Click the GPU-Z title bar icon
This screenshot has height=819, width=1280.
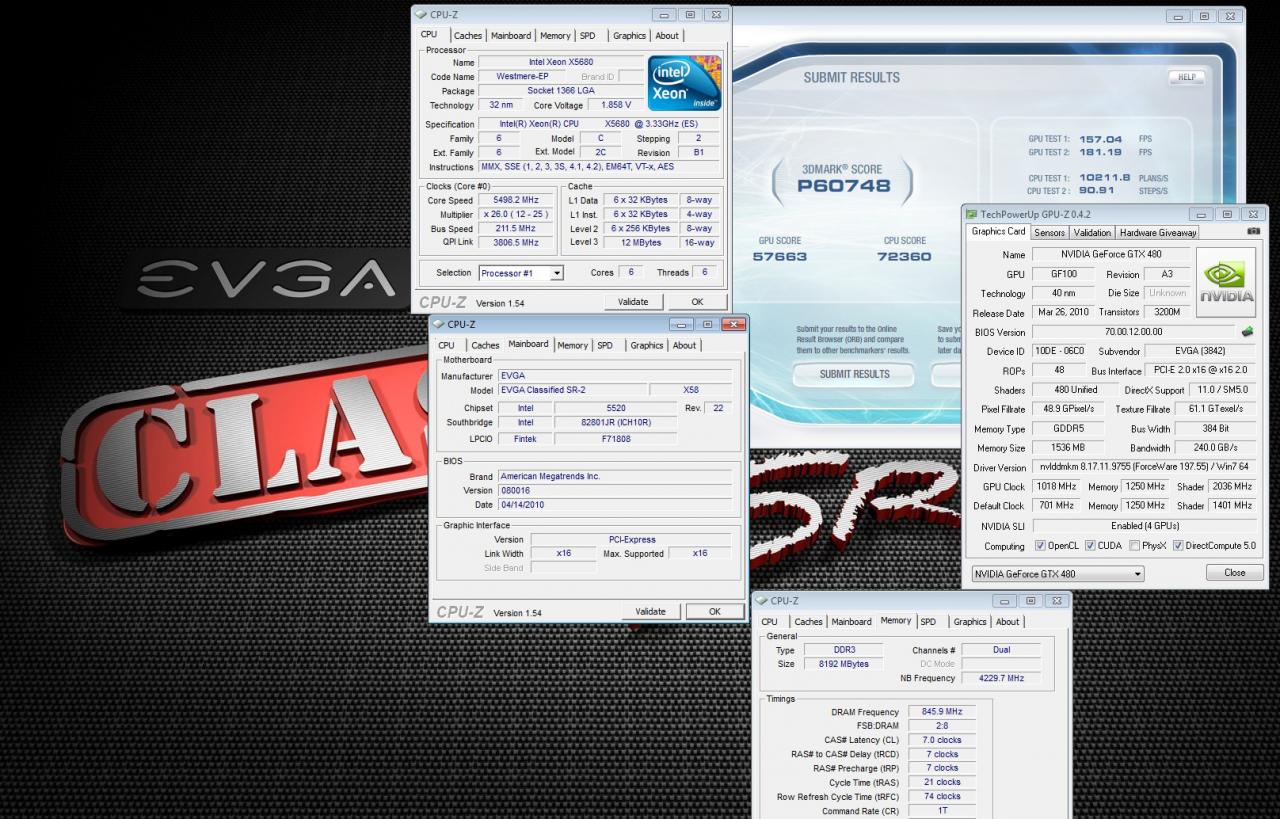(971, 214)
